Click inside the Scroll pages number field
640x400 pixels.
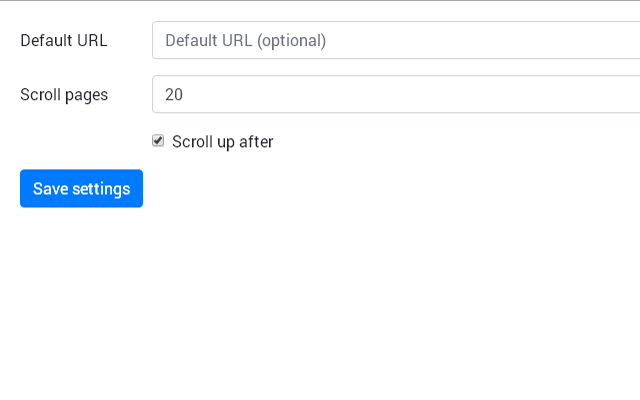[x=396, y=94]
